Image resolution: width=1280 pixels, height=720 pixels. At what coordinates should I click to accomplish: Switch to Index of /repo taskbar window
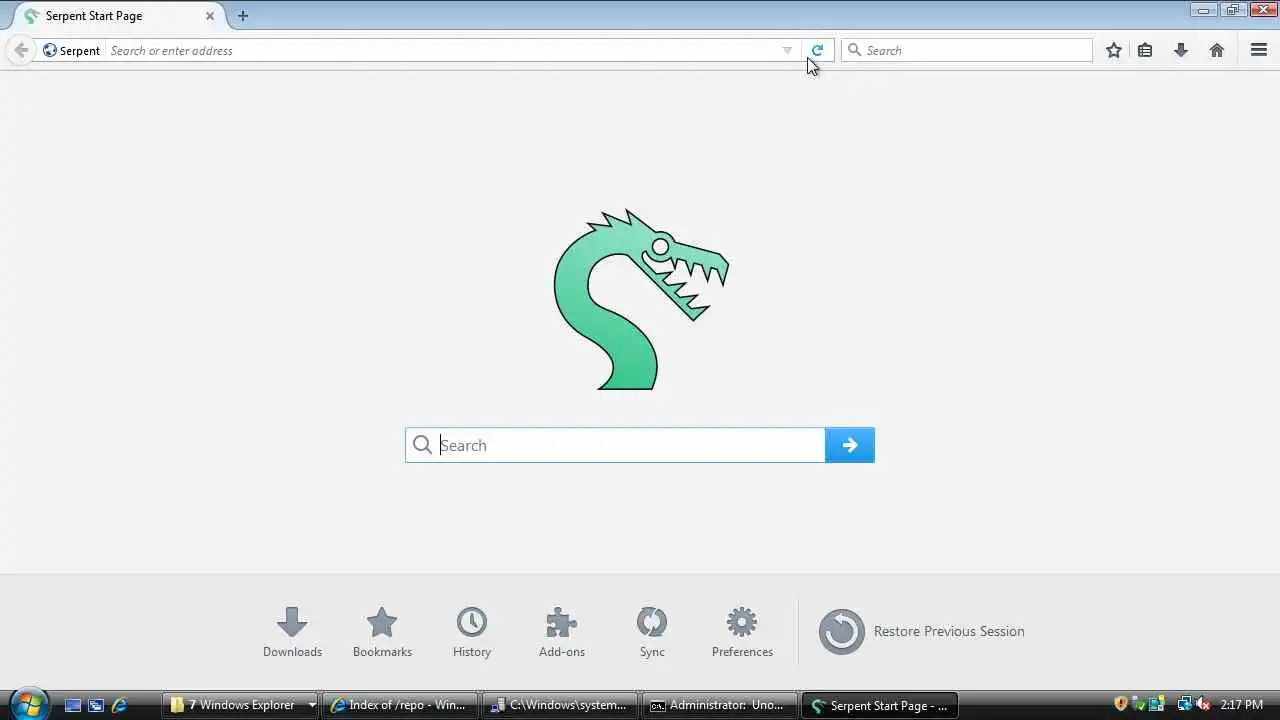(400, 705)
